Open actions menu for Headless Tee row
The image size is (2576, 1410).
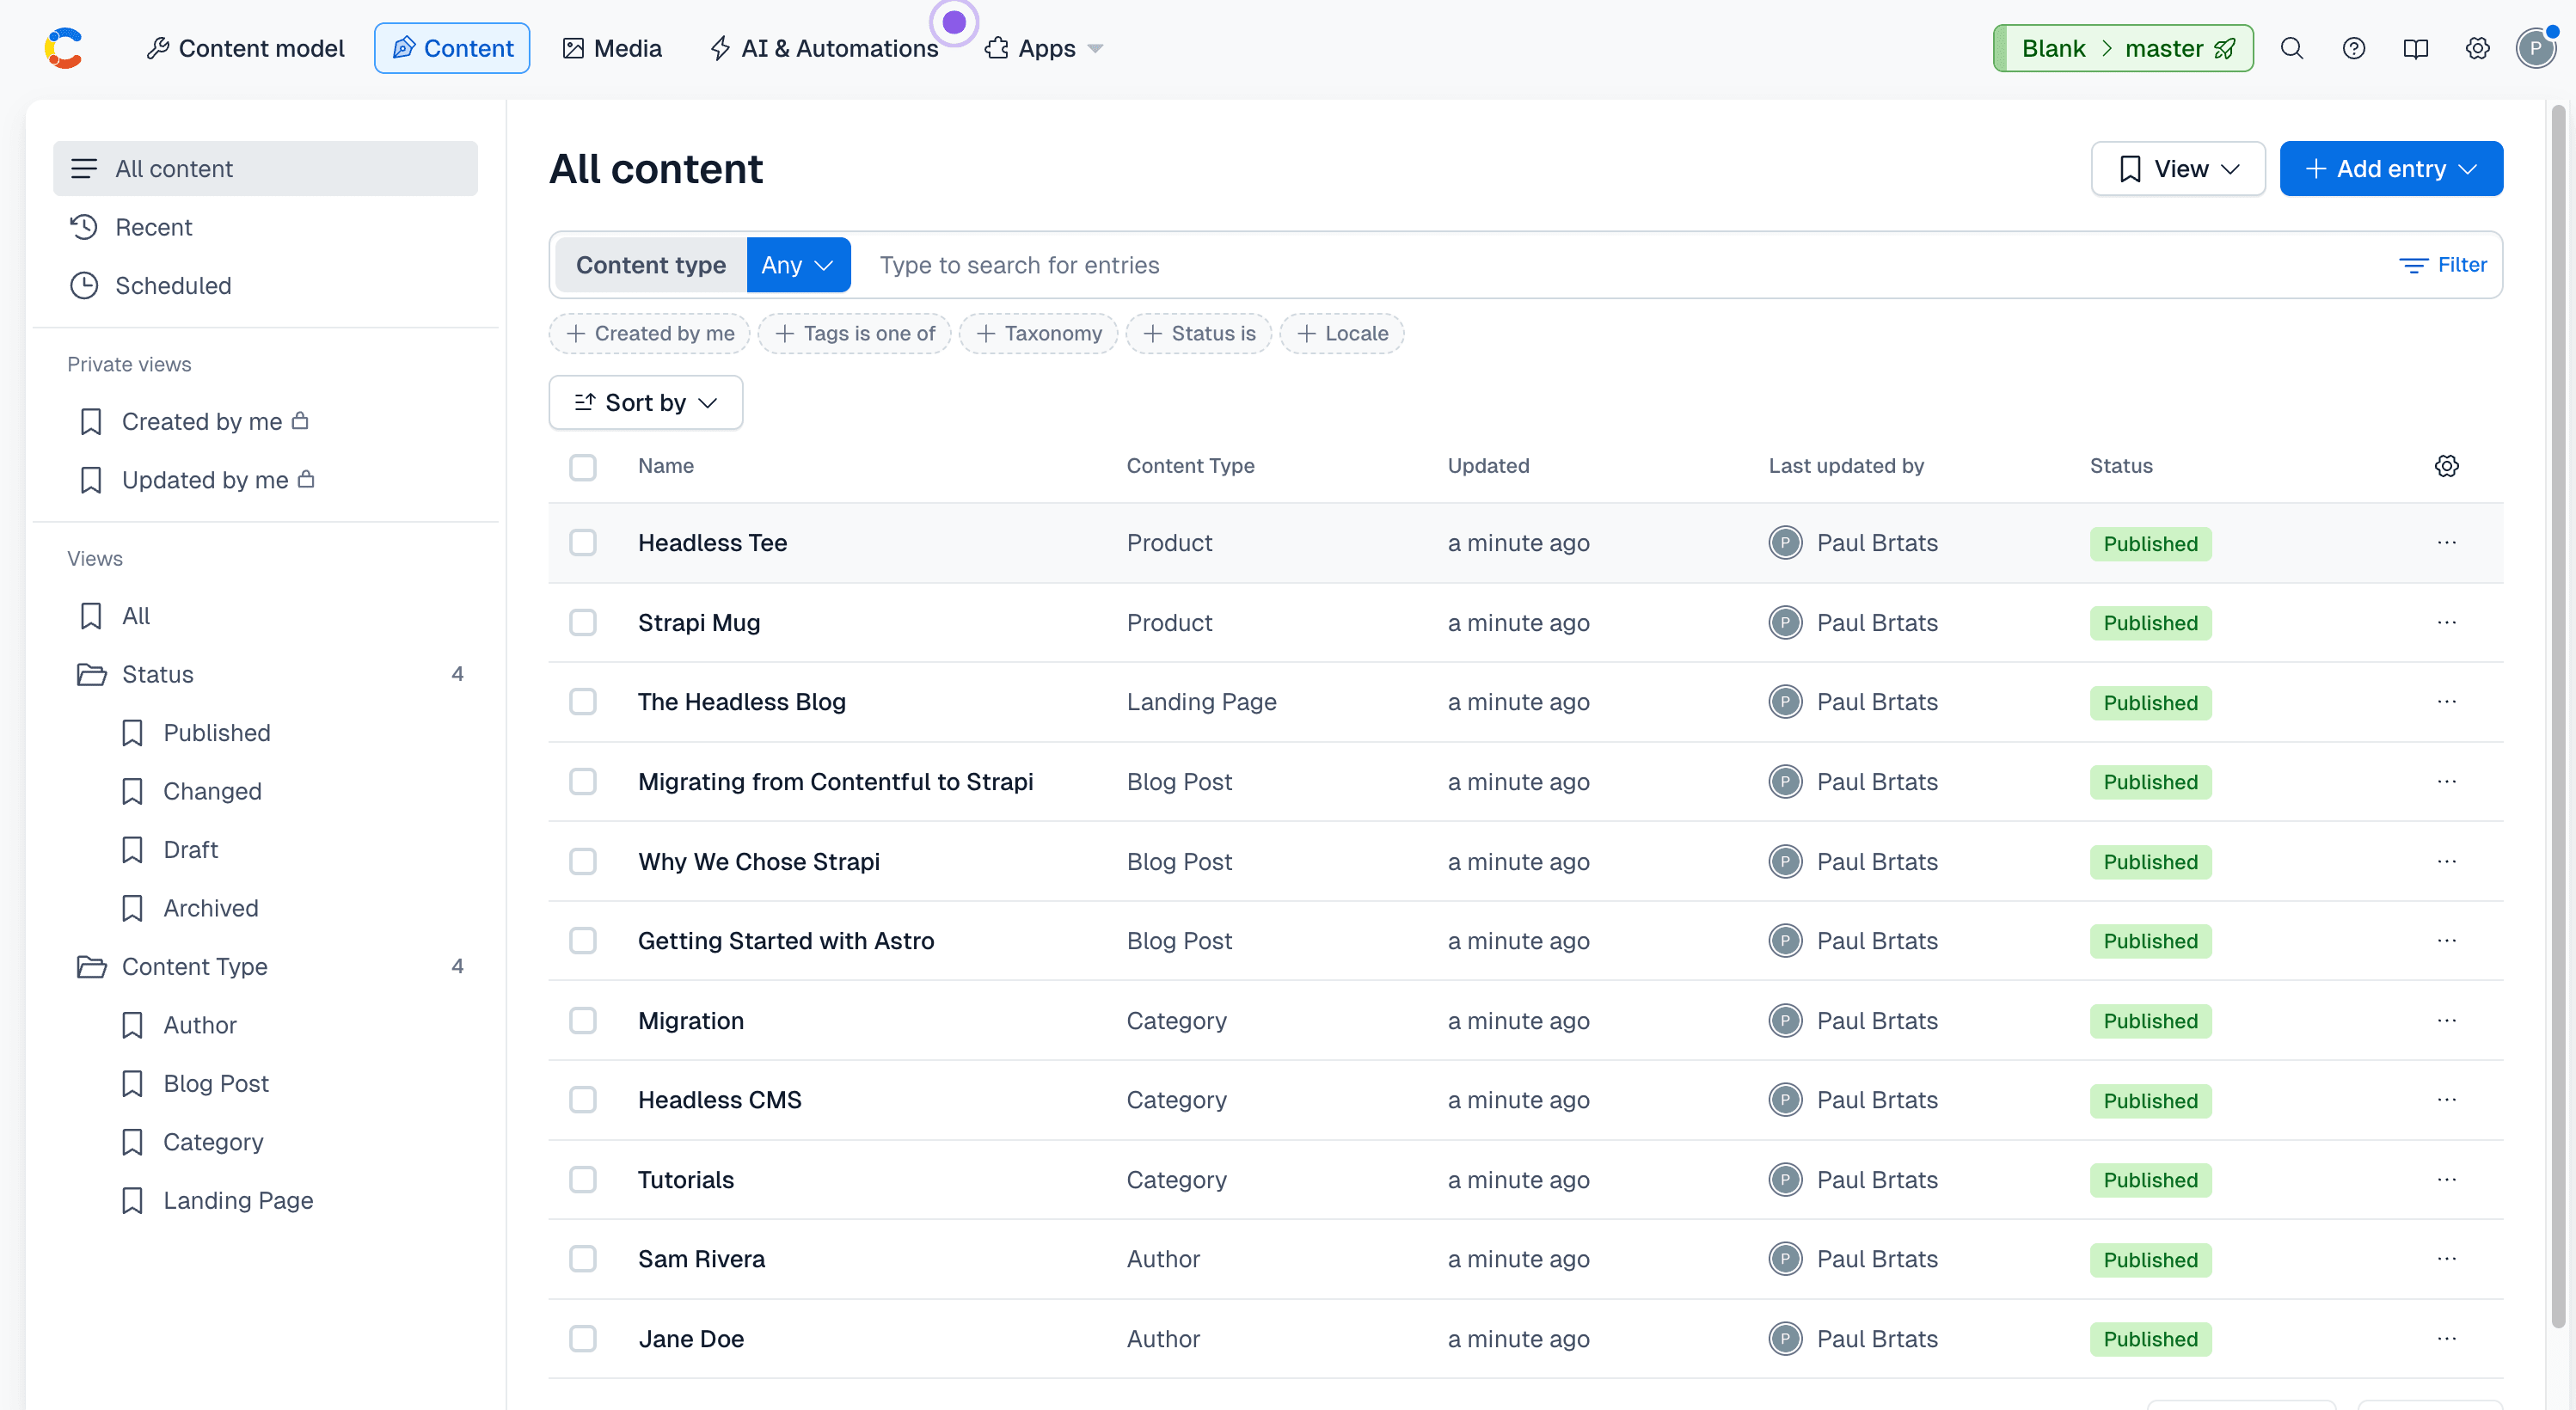[2447, 543]
